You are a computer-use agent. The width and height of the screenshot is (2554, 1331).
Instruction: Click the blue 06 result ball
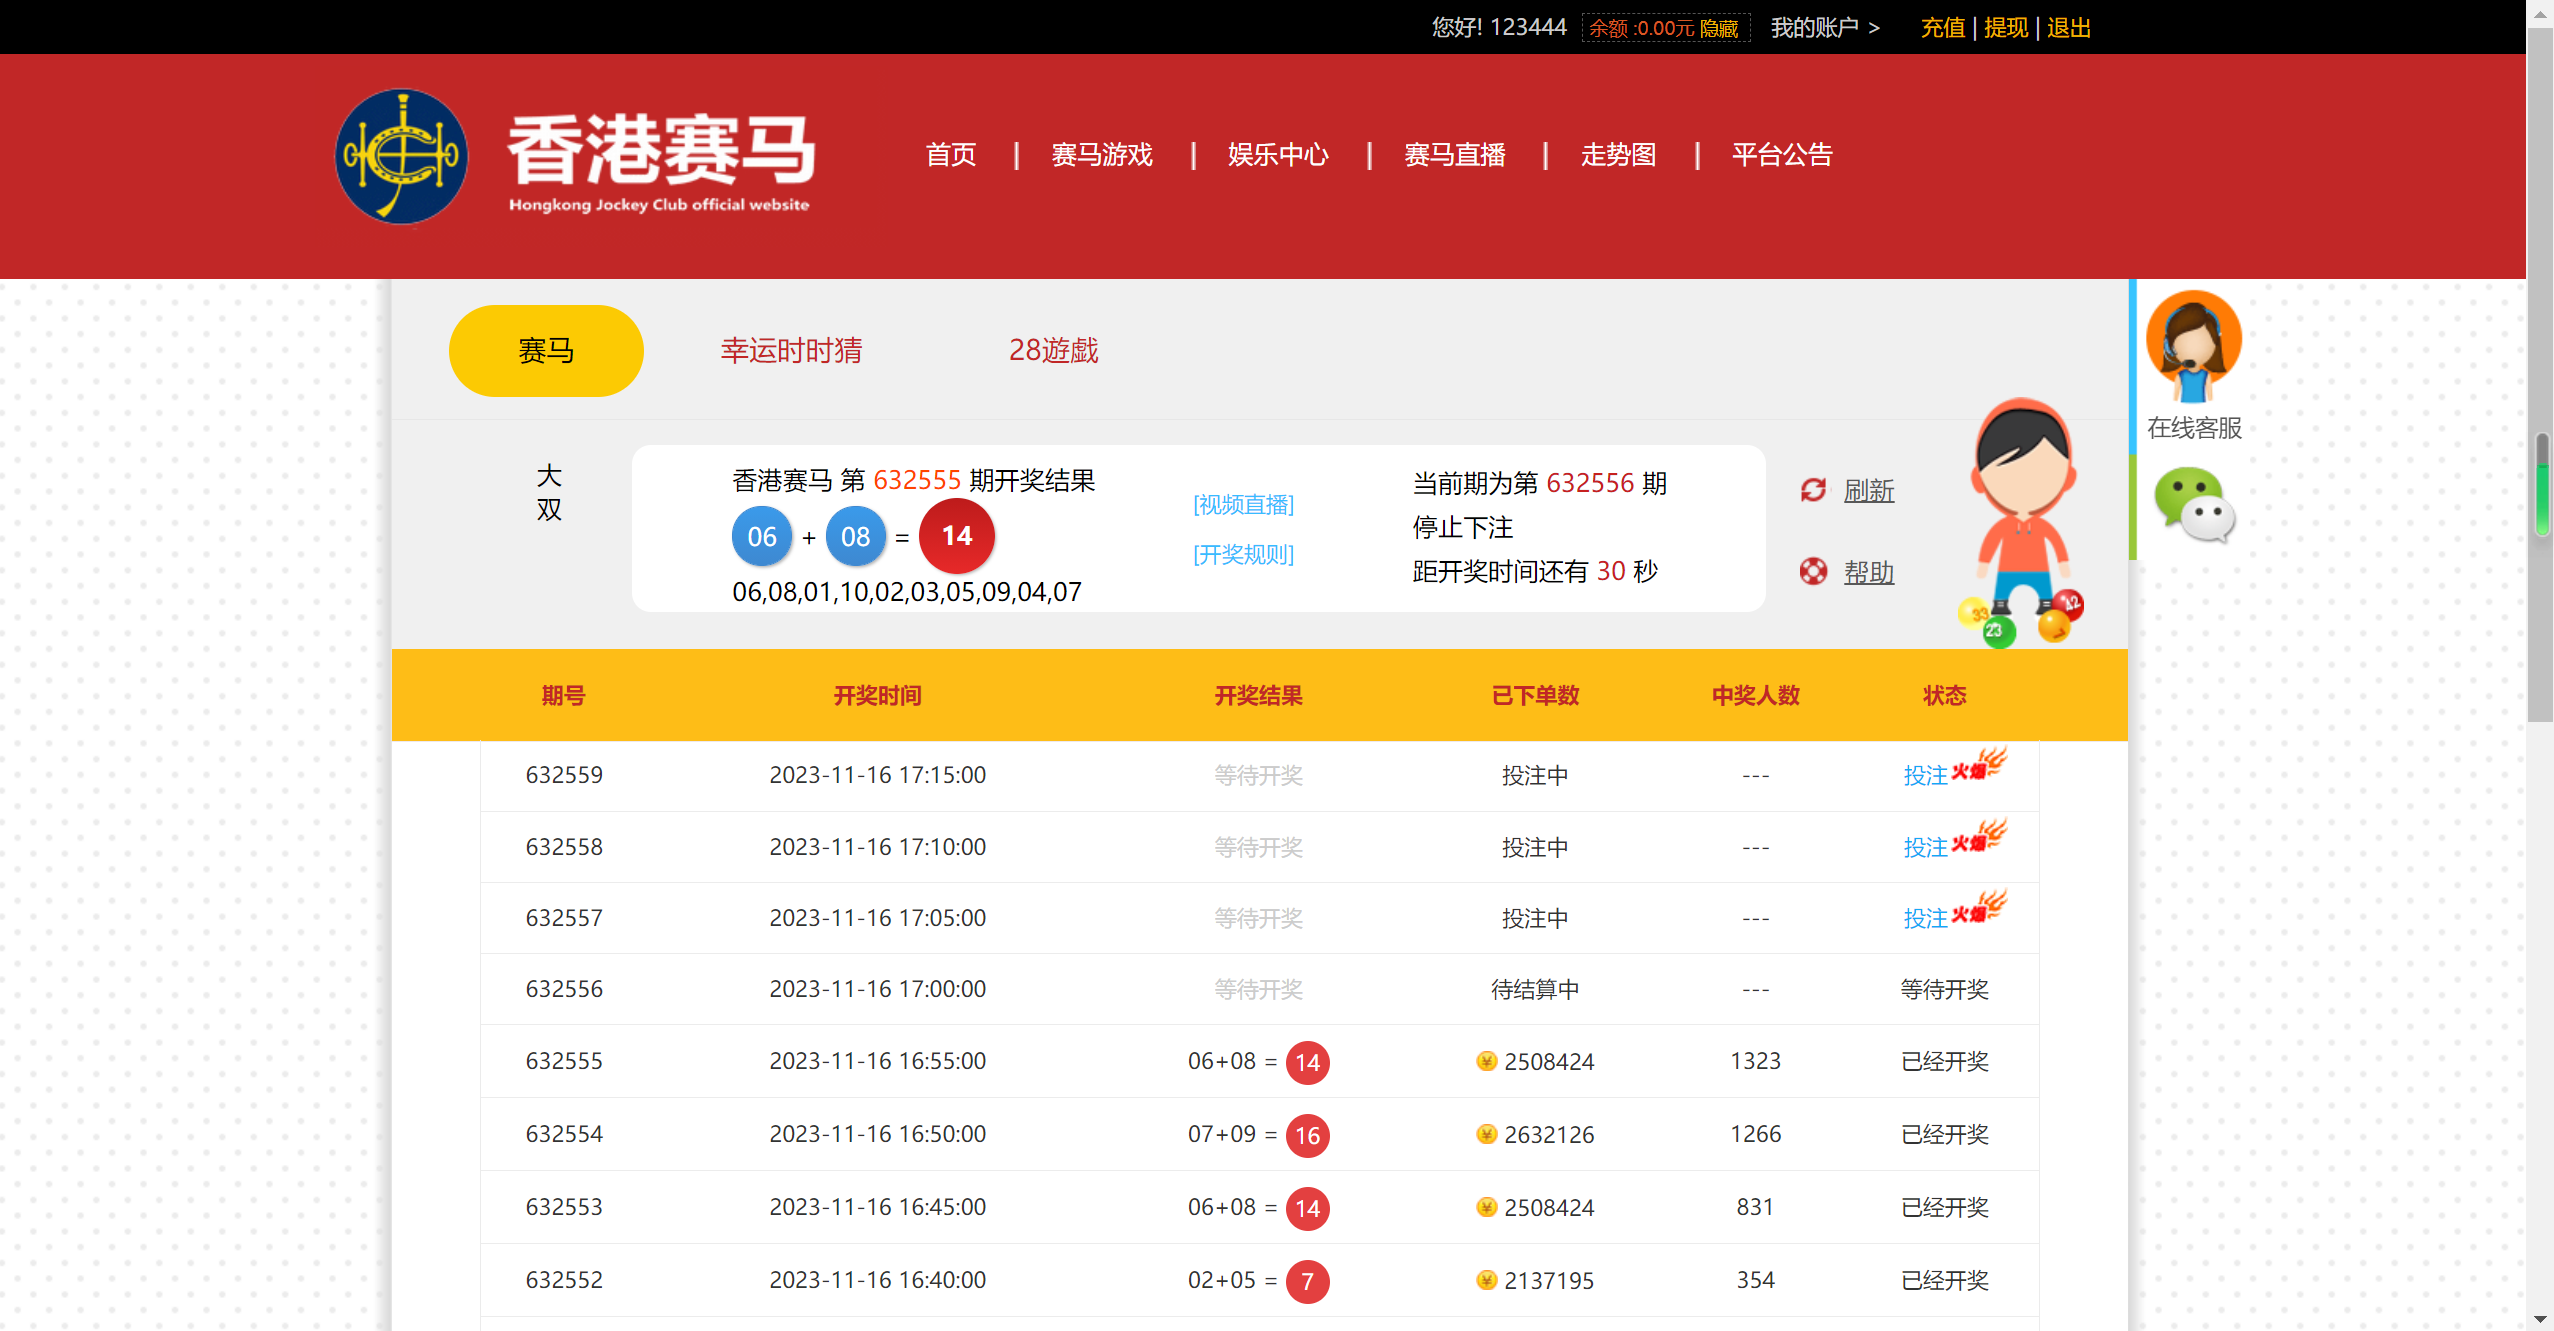[761, 537]
